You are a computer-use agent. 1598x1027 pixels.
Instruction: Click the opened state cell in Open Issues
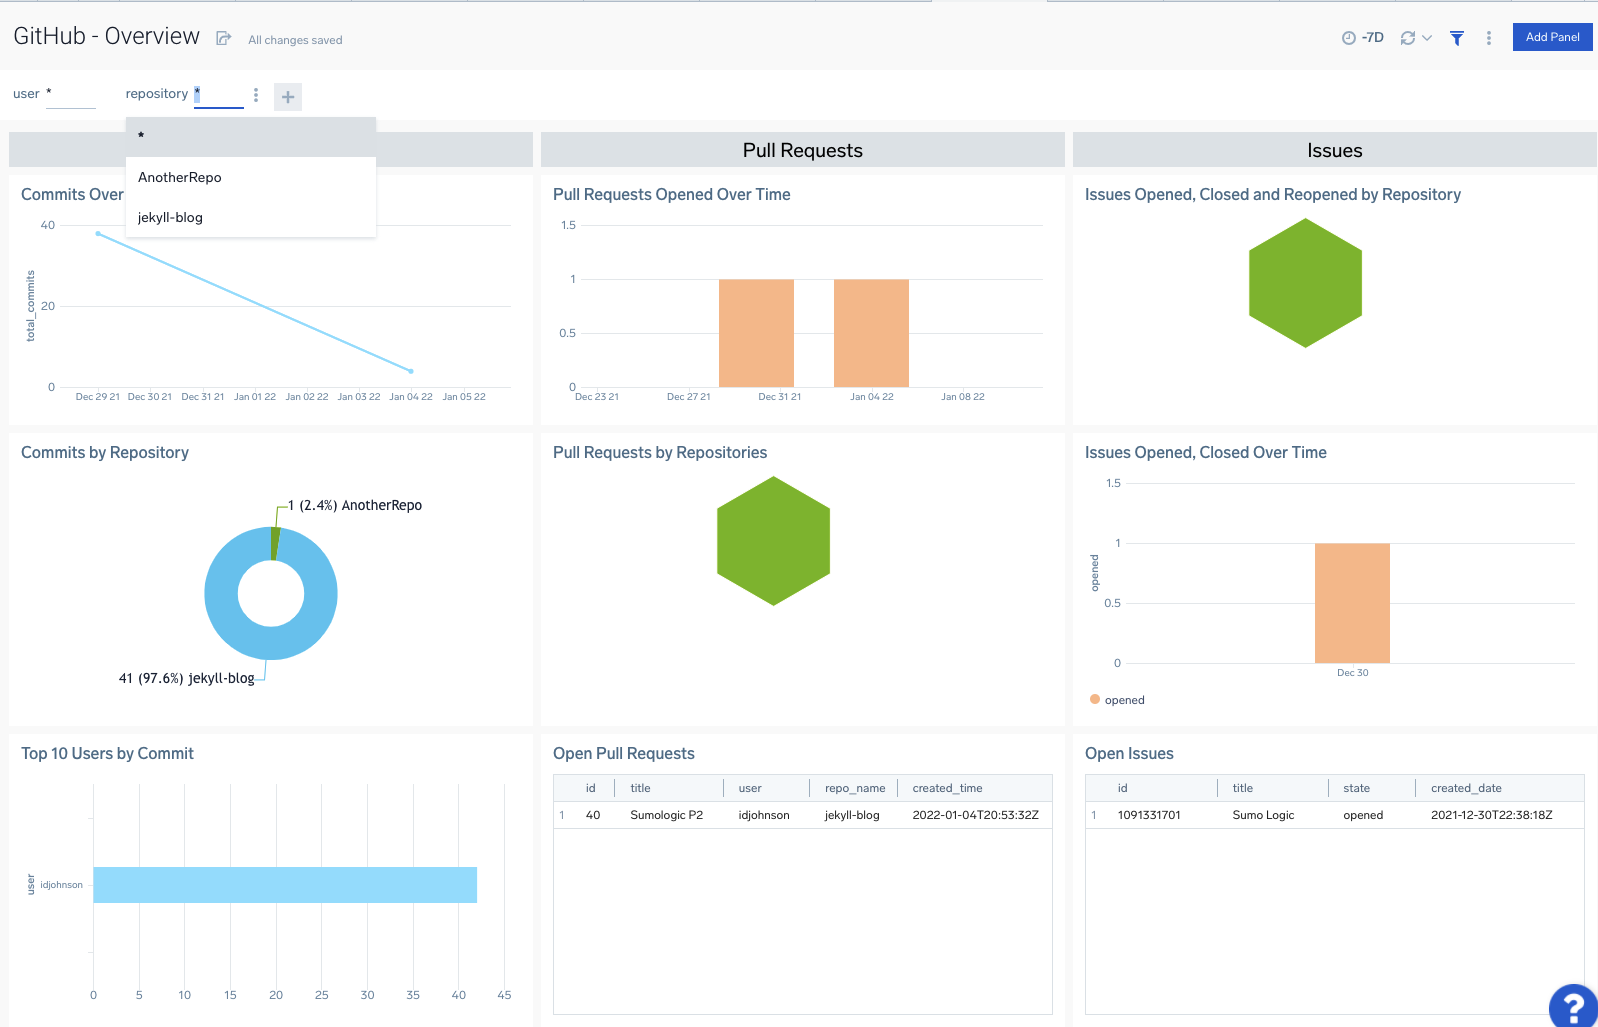coord(1363,815)
